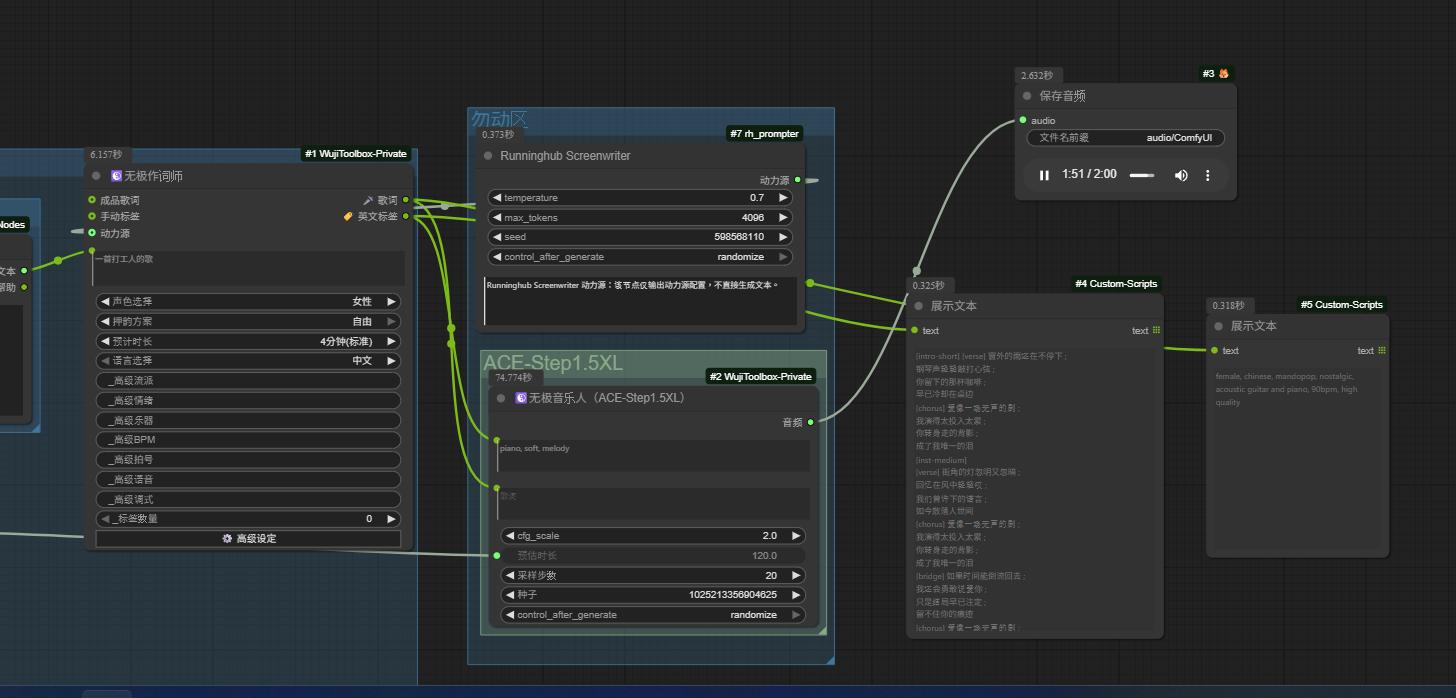Click the gear icon in 高级设定 button
The image size is (1456, 698).
click(x=227, y=539)
